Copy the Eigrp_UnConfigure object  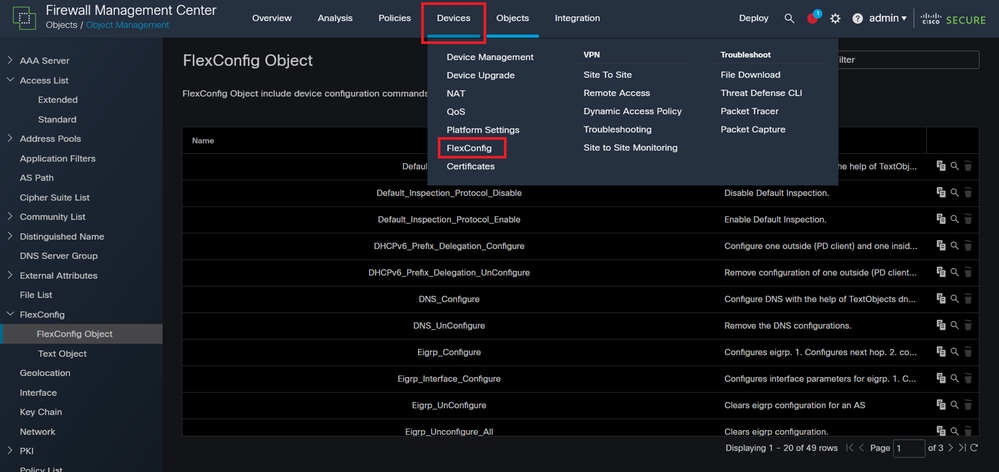pyautogui.click(x=940, y=404)
